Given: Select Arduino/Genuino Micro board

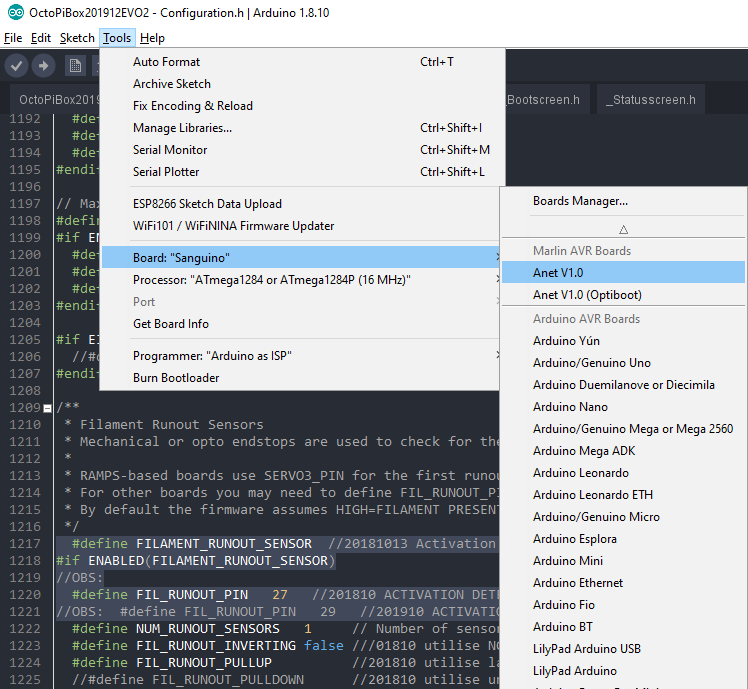Looking at the screenshot, I should 623,517.
